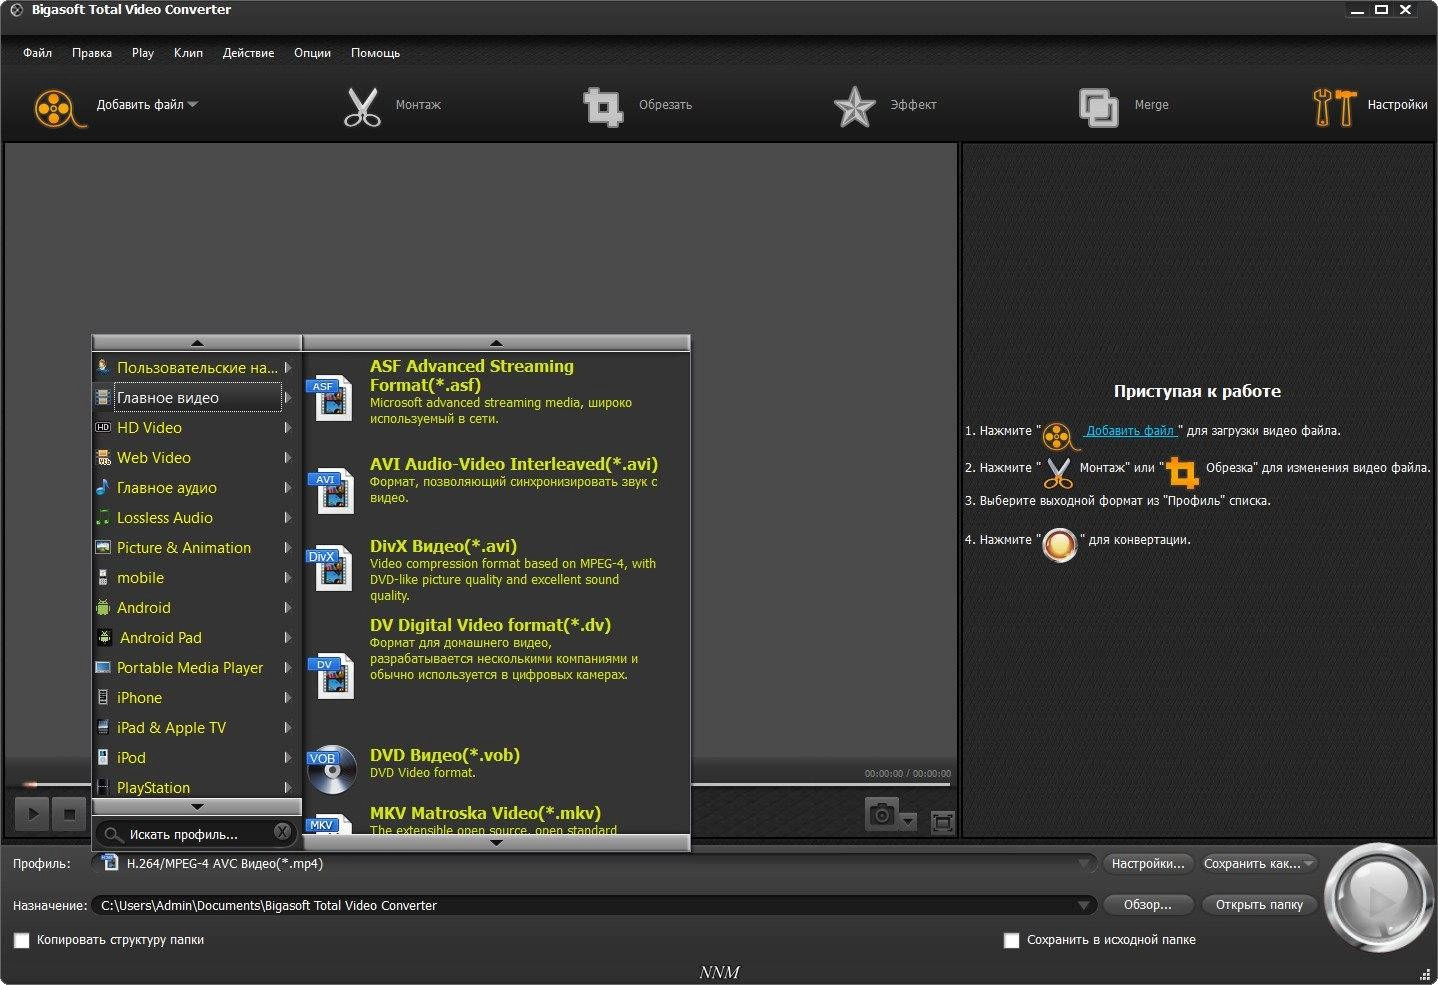Click the Merge toolbar icon
The image size is (1438, 985).
point(1098,107)
